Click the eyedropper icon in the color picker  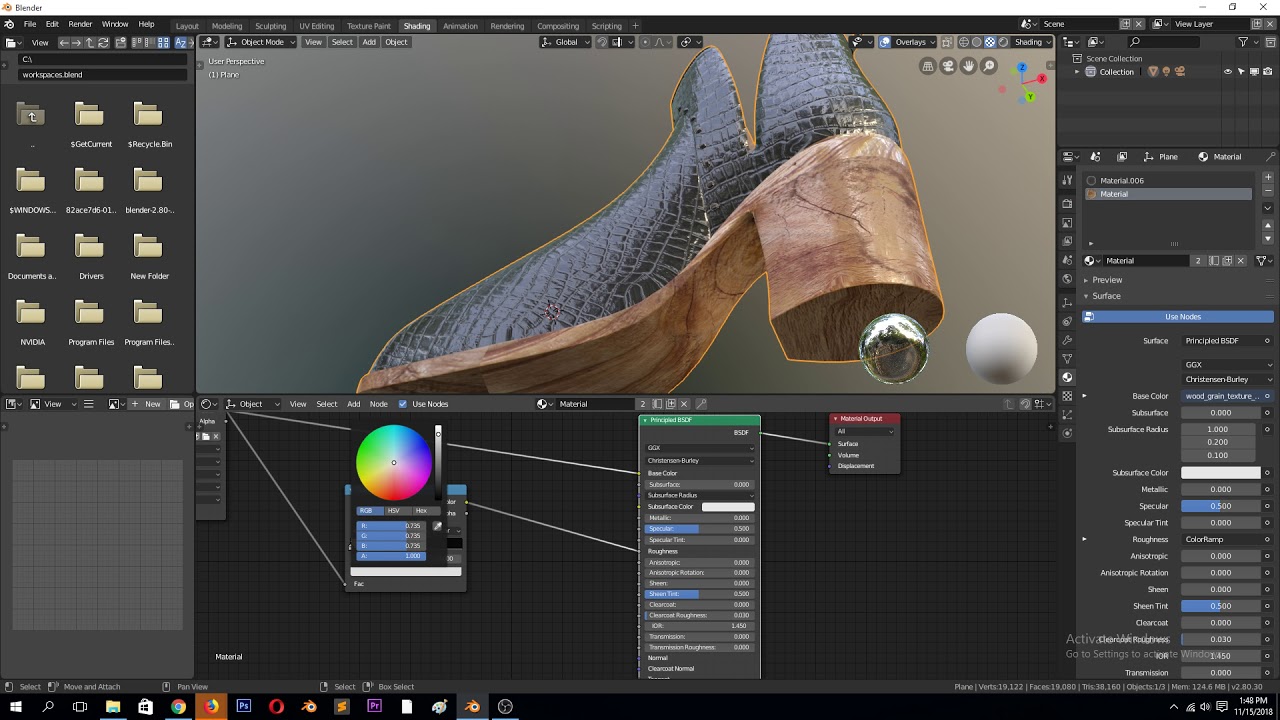(x=437, y=526)
